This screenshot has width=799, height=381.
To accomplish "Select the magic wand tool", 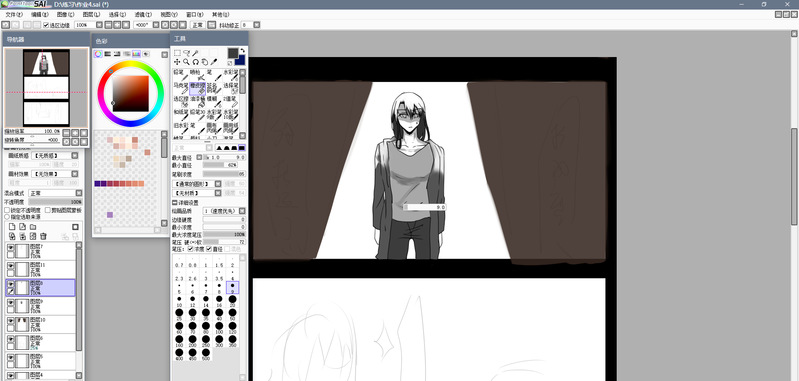I will [x=195, y=53].
